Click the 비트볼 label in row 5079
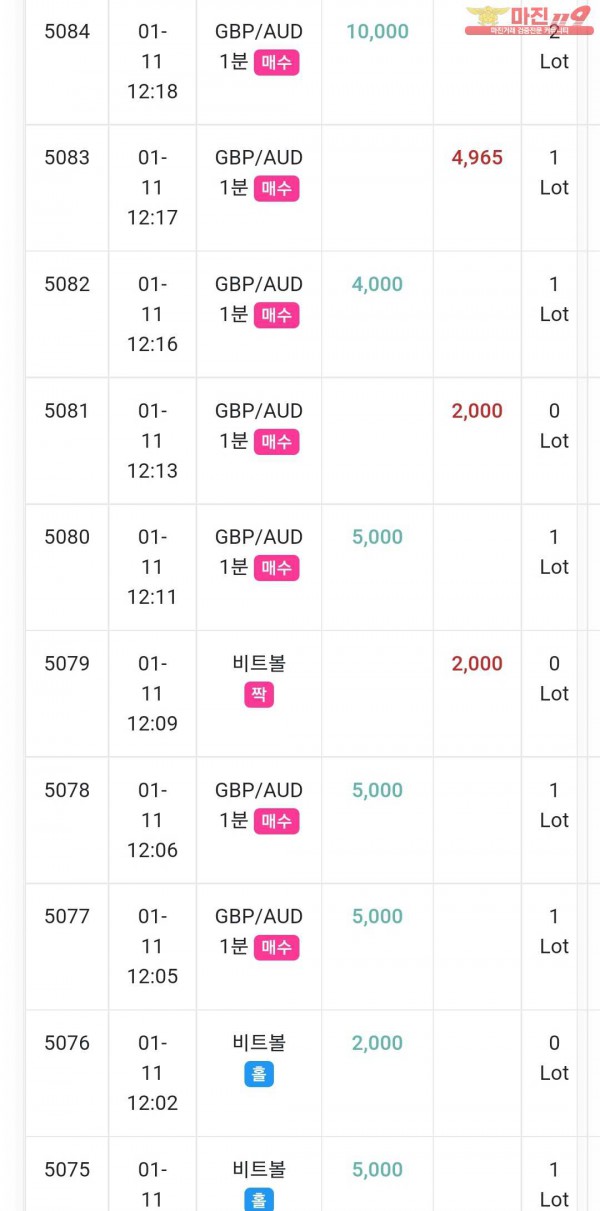 tap(259, 663)
